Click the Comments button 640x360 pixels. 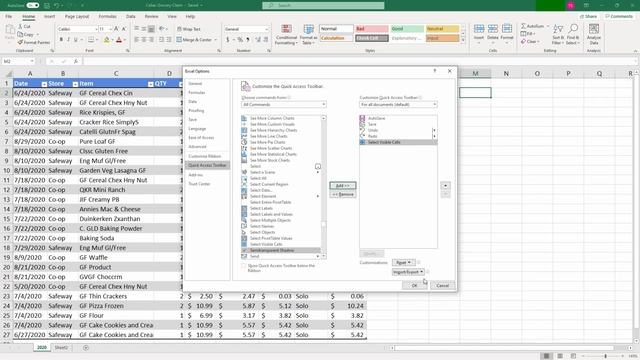pos(619,16)
